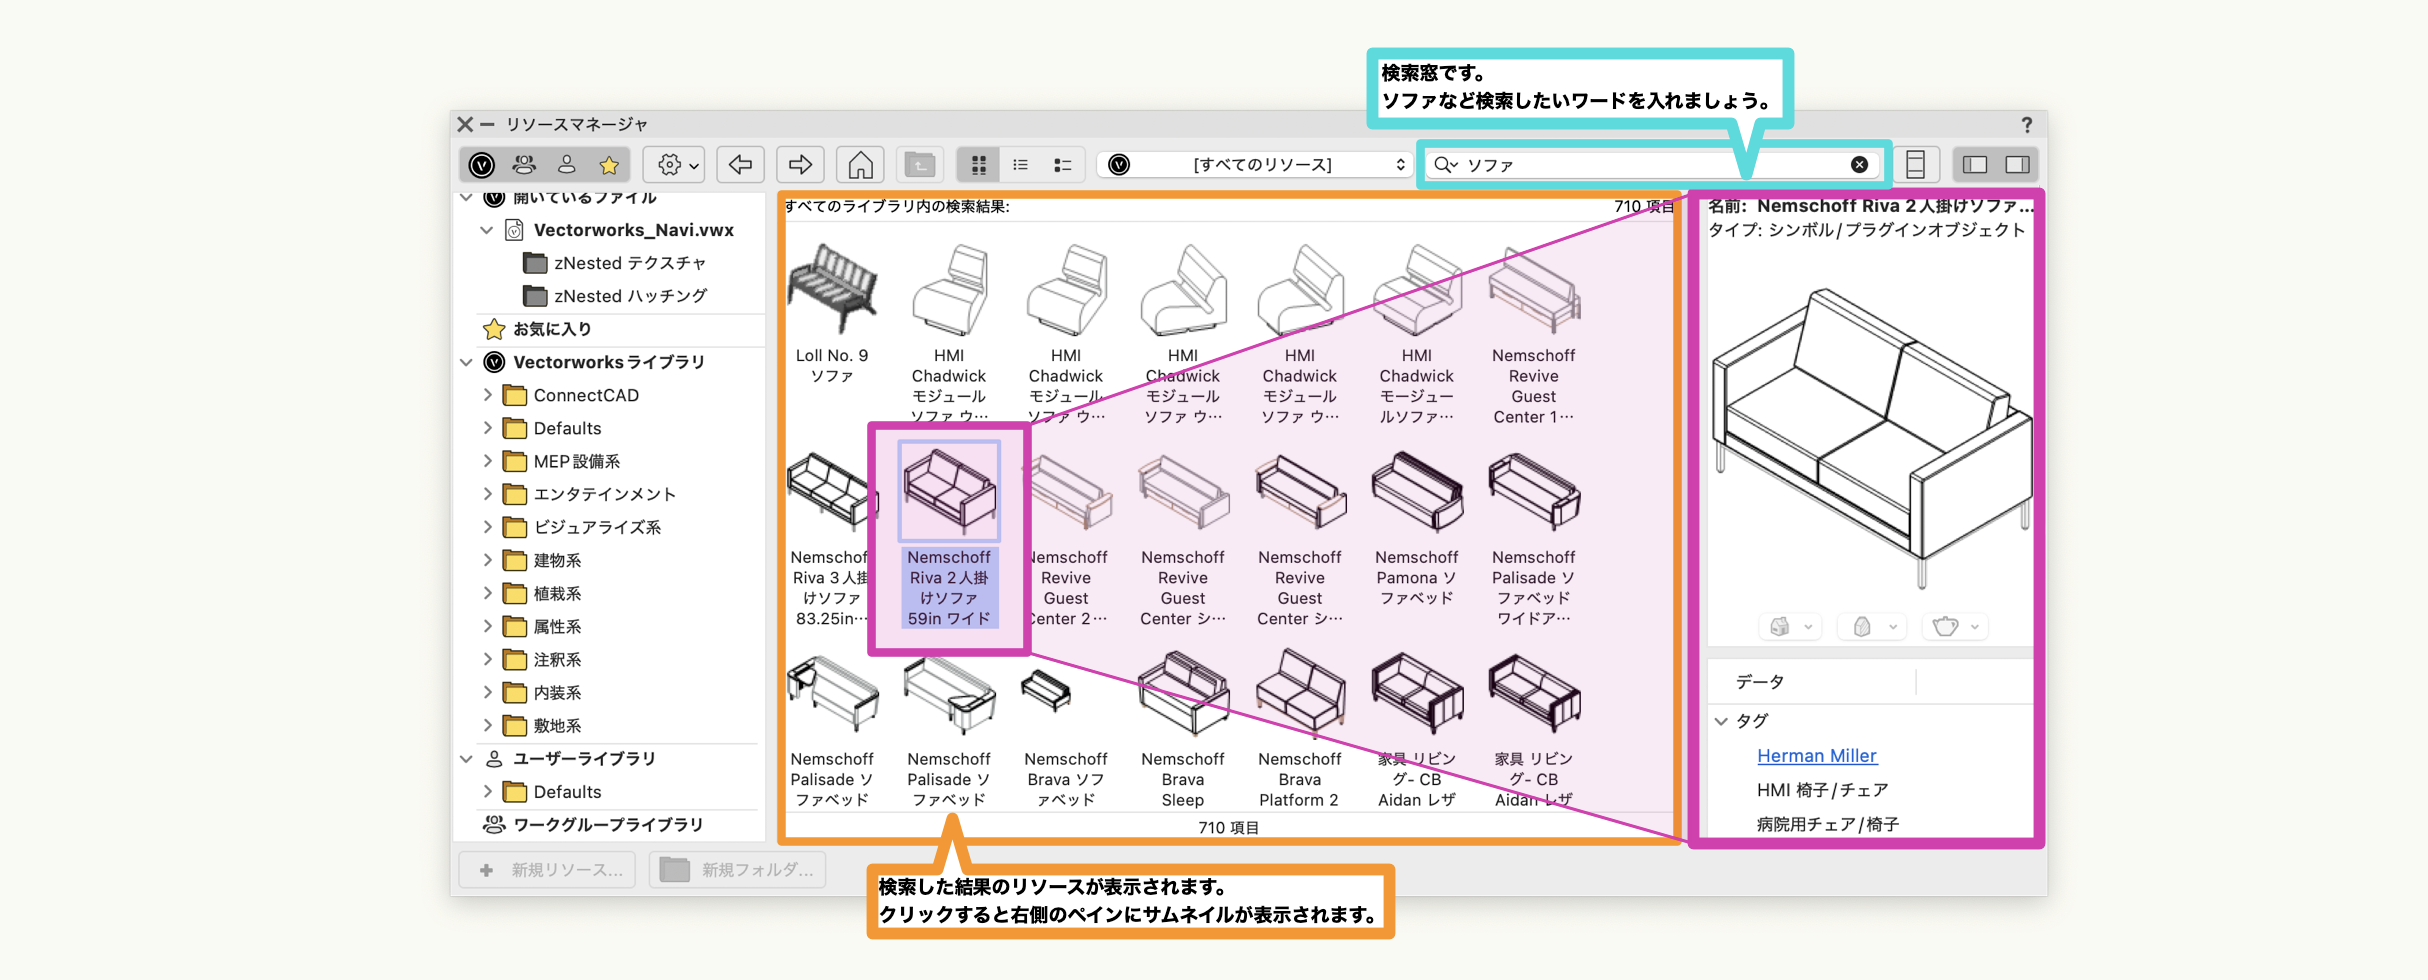Switch to thumbnail grid view
Image resolution: width=2428 pixels, height=980 pixels.
tap(979, 165)
